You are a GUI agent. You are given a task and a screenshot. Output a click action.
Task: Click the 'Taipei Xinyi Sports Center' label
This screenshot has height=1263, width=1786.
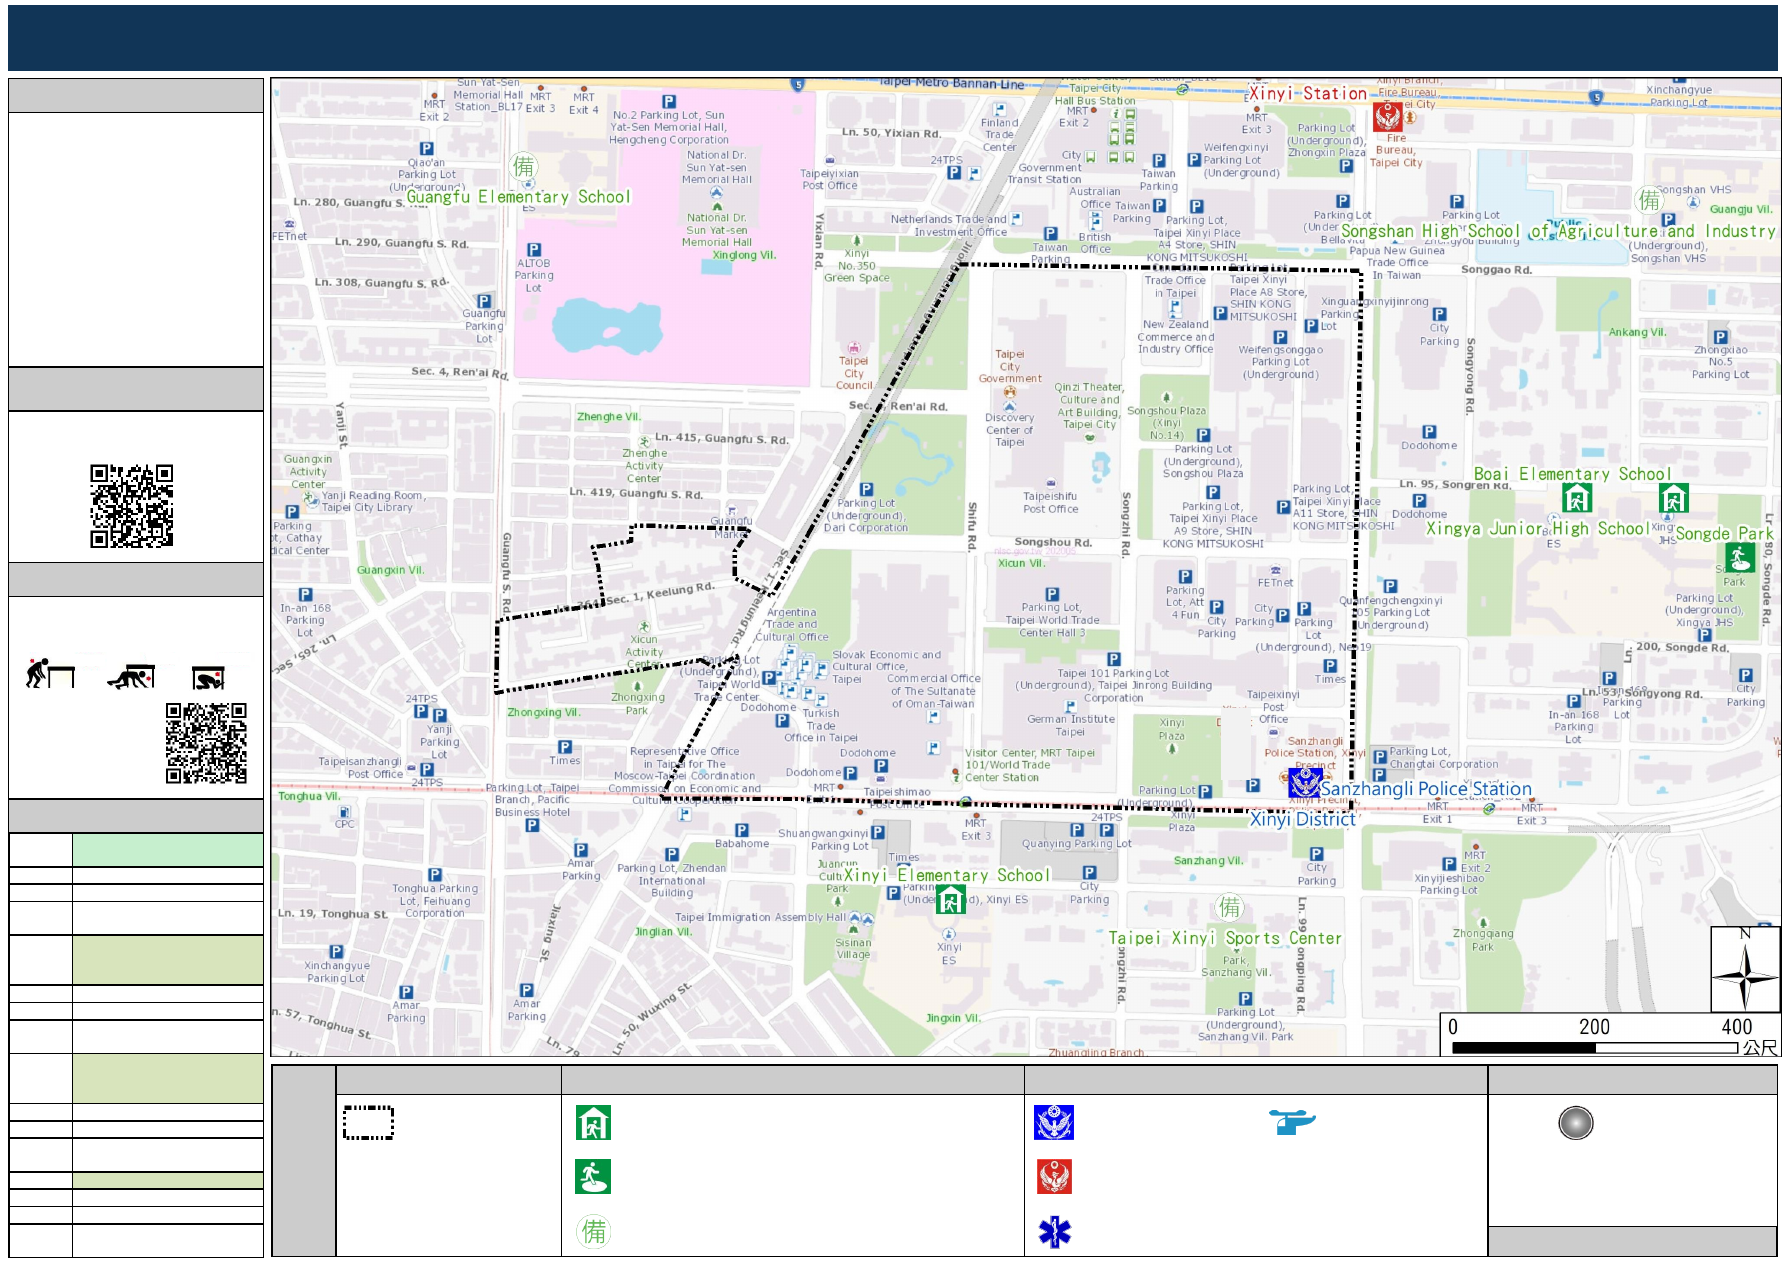coord(1225,938)
